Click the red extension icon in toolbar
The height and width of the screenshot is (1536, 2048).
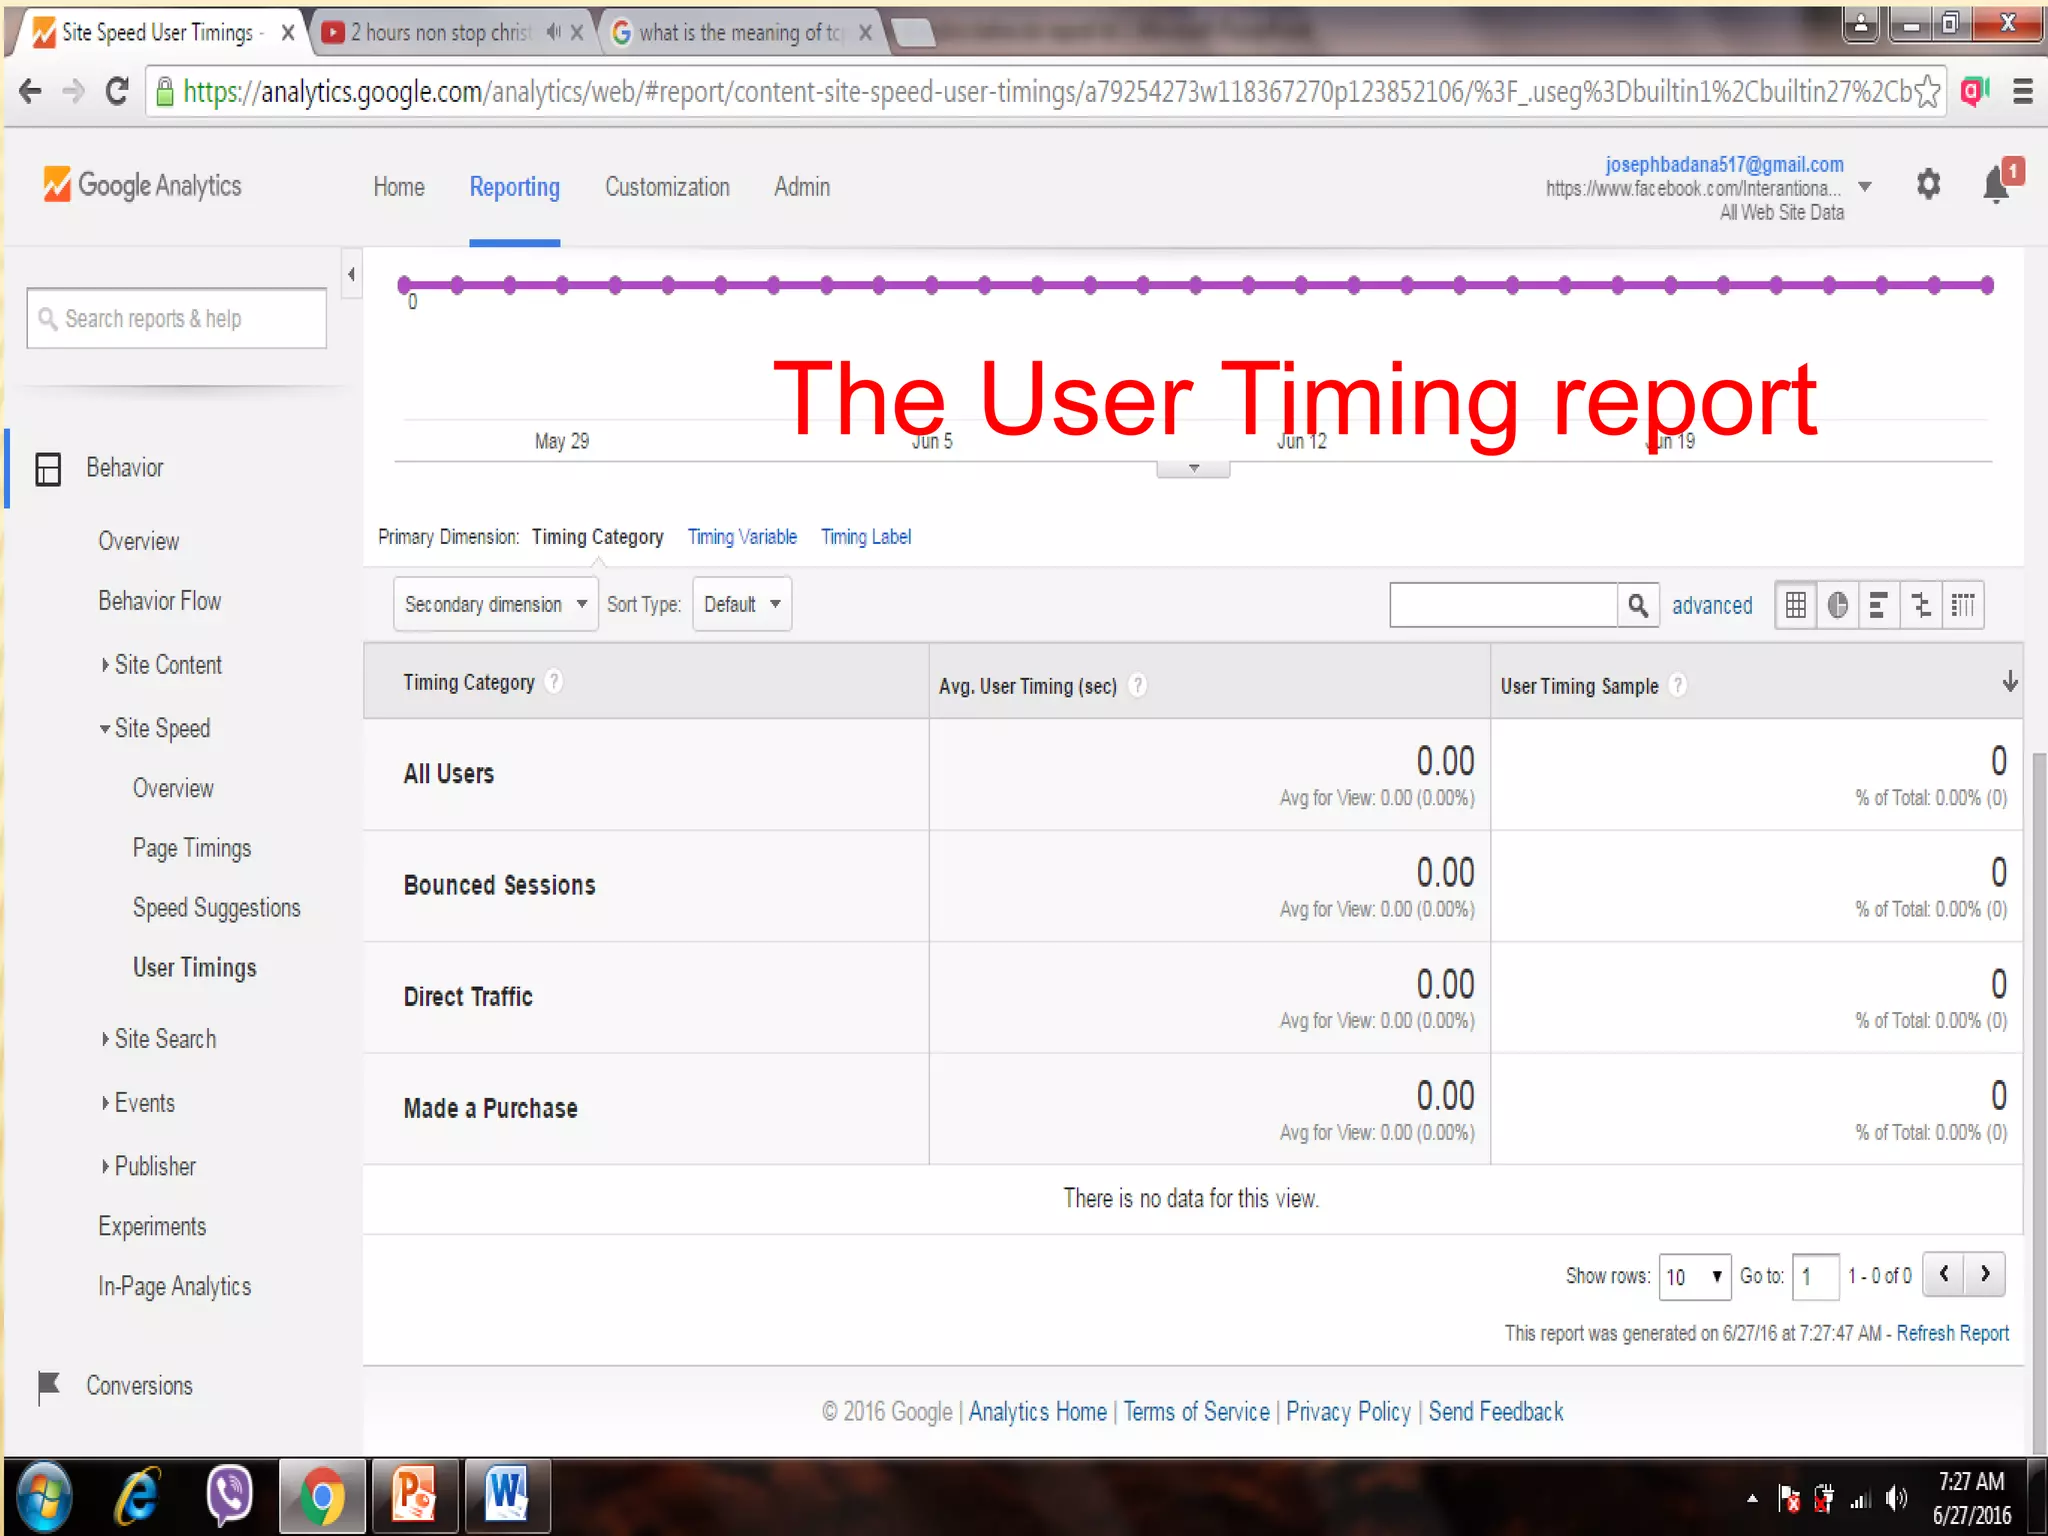pos(1975,92)
